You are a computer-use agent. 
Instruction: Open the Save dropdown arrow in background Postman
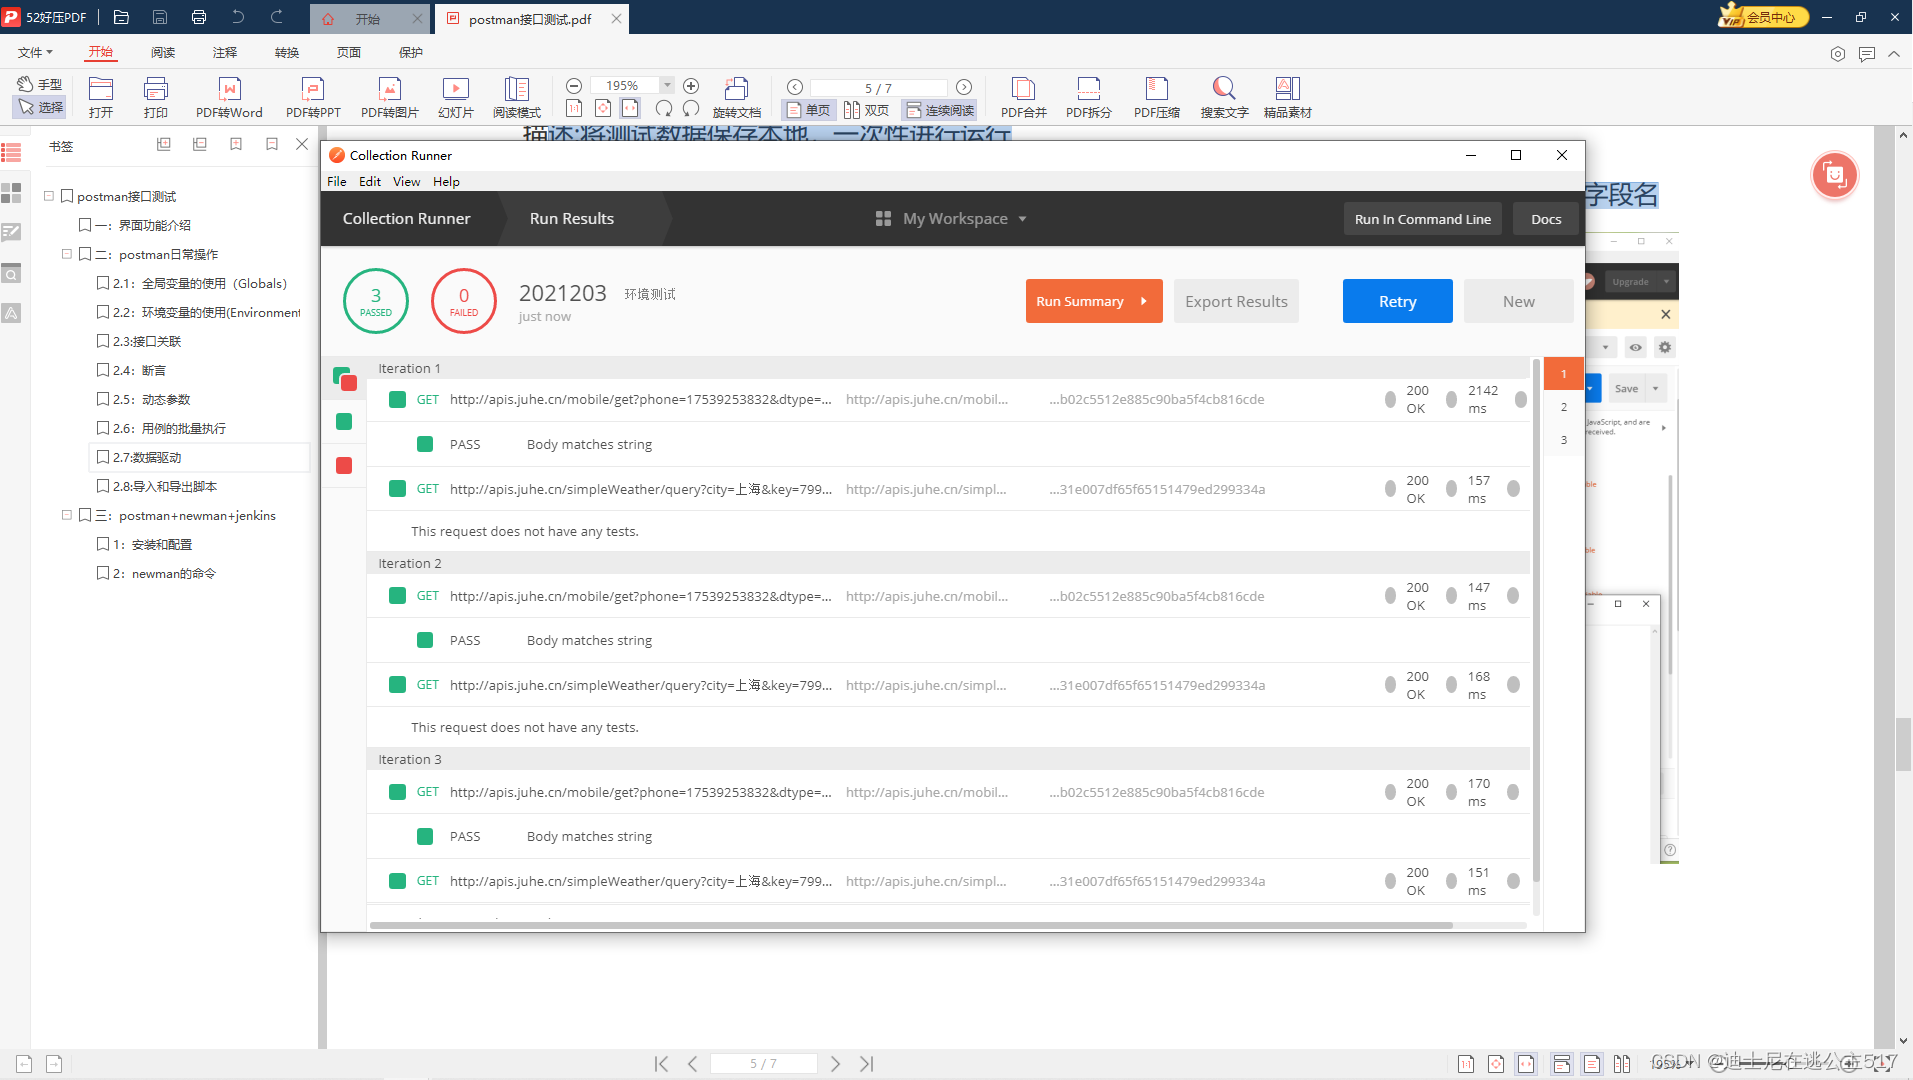pyautogui.click(x=1656, y=388)
